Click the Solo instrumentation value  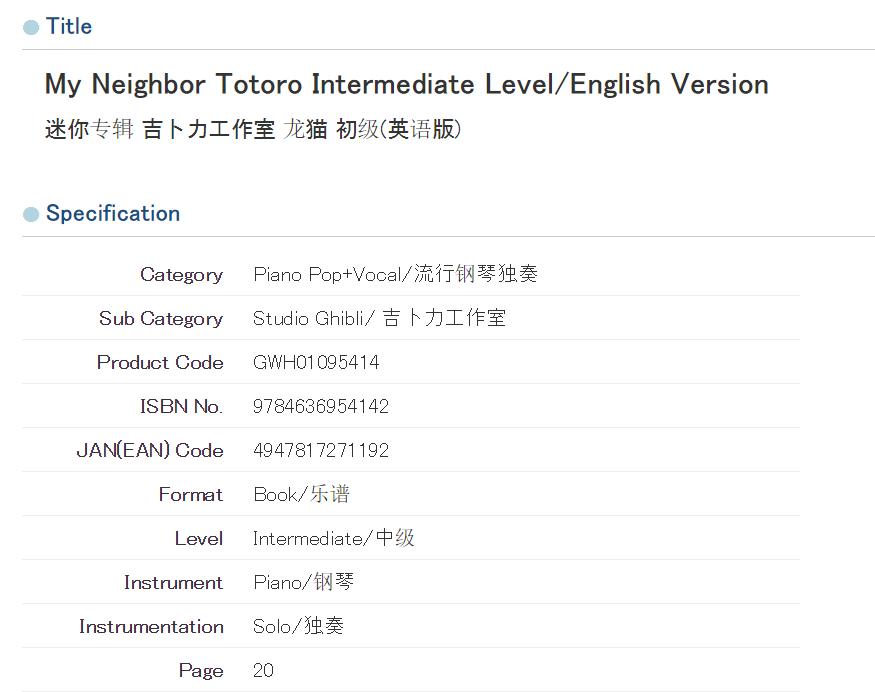pyautogui.click(x=298, y=626)
